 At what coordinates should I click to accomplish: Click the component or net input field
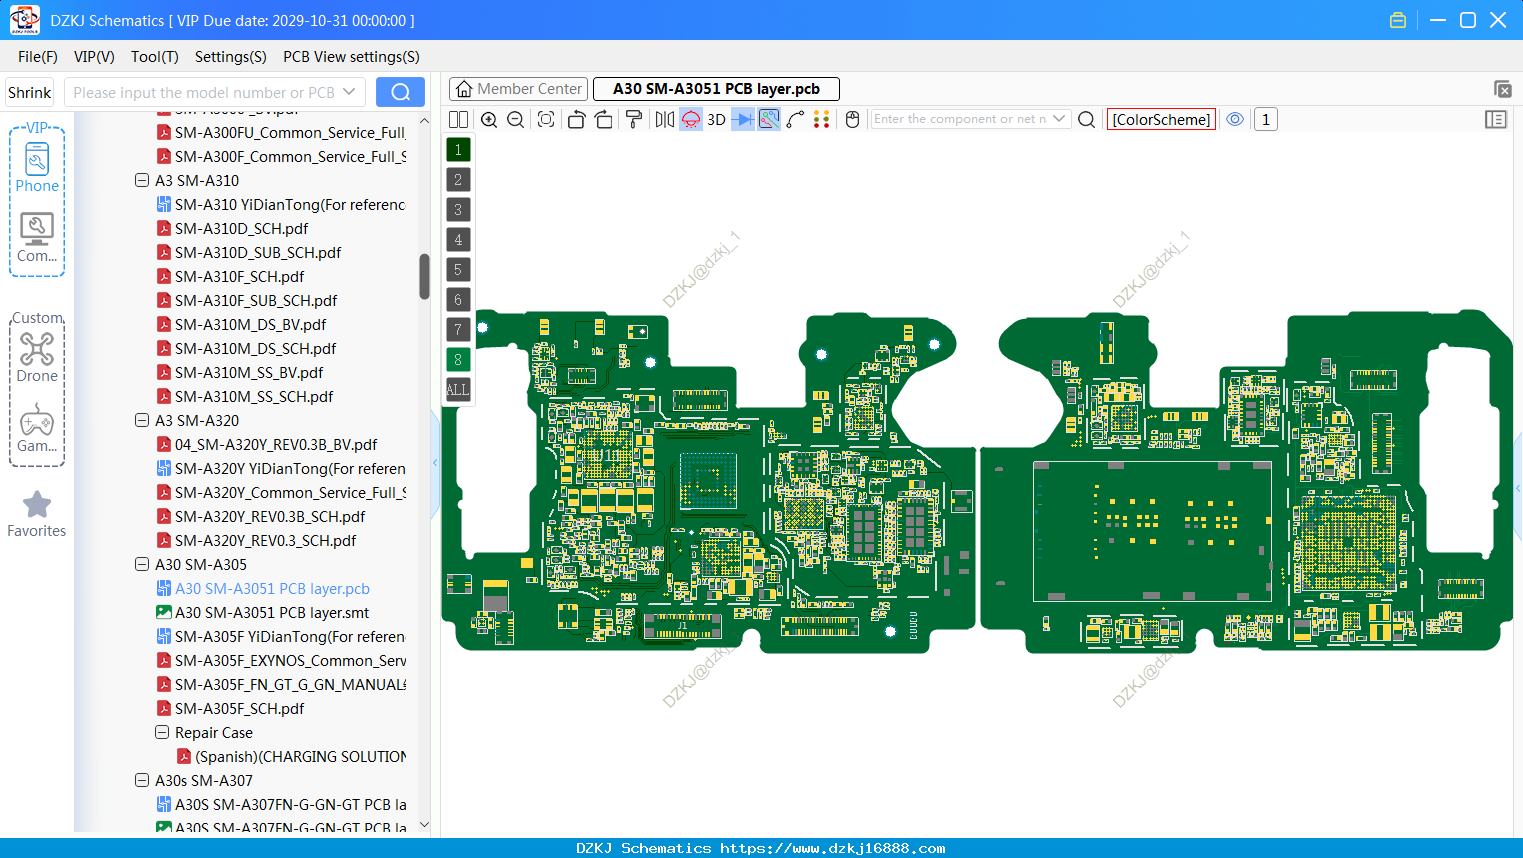(x=960, y=119)
